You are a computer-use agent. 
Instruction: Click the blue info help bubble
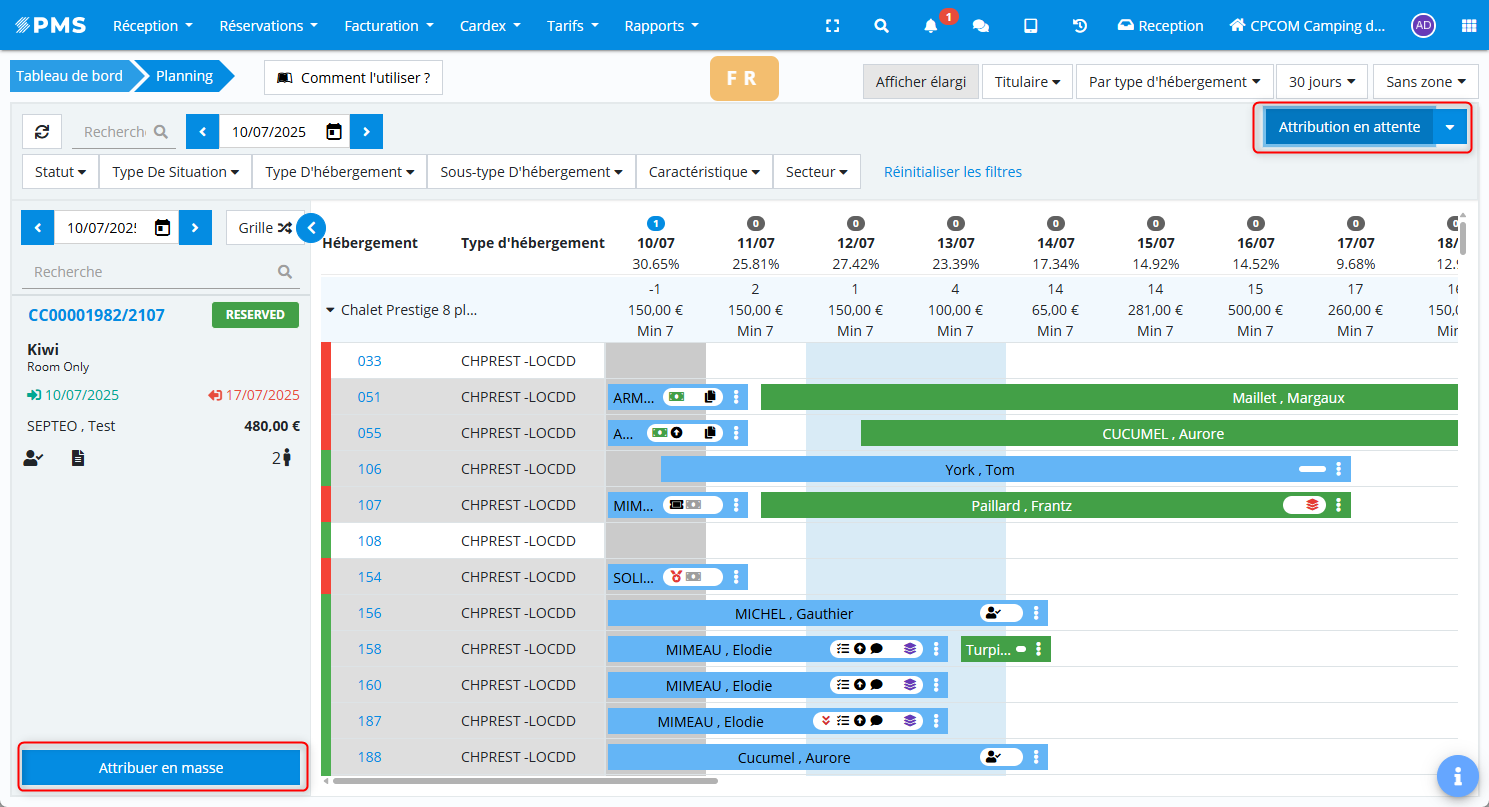[1458, 775]
